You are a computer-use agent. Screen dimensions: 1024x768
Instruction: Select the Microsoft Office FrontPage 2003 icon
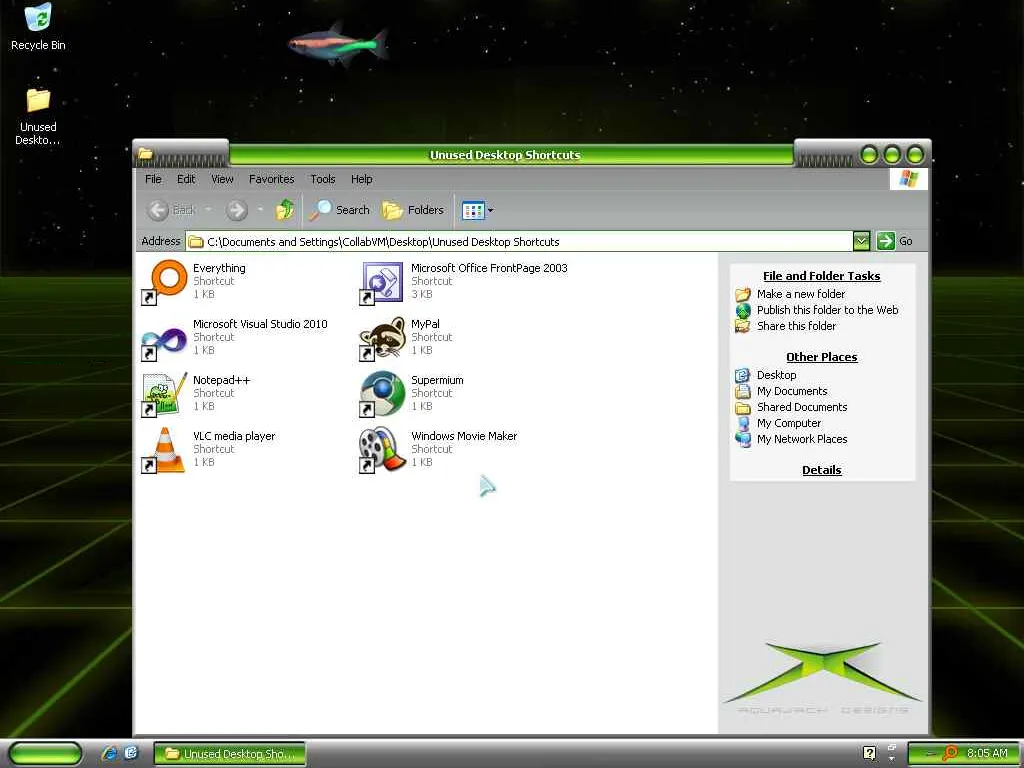tap(382, 282)
